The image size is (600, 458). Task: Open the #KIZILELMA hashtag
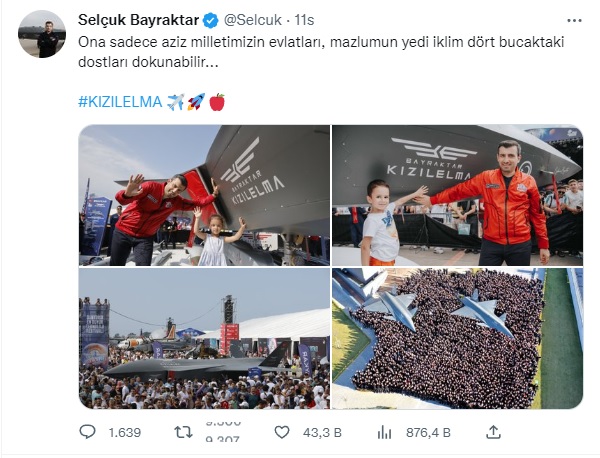[x=121, y=102]
